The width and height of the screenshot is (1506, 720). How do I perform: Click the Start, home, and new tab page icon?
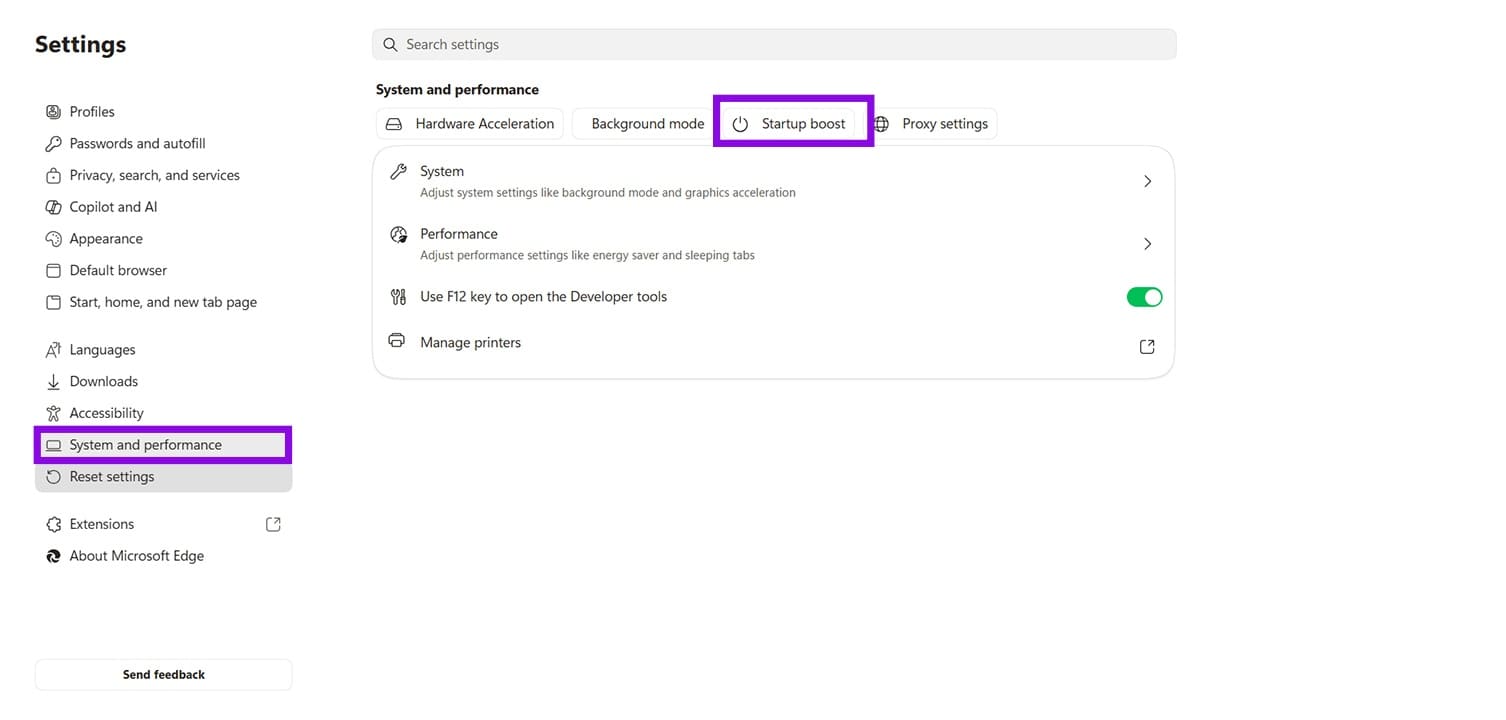[54, 302]
